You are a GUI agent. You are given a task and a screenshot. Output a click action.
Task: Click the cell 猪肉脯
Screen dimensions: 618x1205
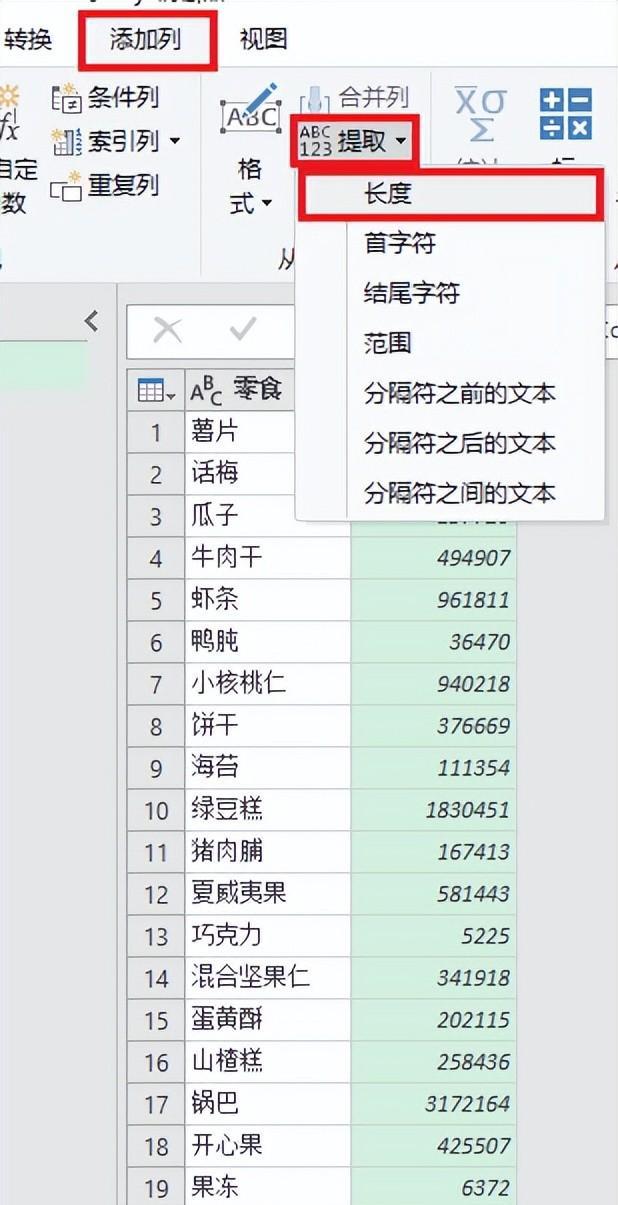click(x=266, y=852)
